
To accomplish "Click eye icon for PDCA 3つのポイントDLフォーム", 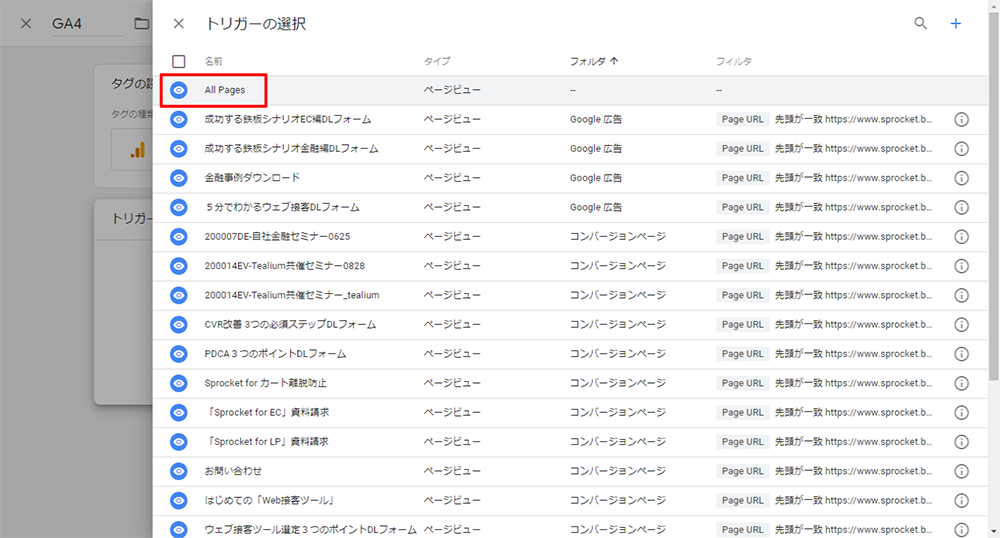I will (179, 354).
